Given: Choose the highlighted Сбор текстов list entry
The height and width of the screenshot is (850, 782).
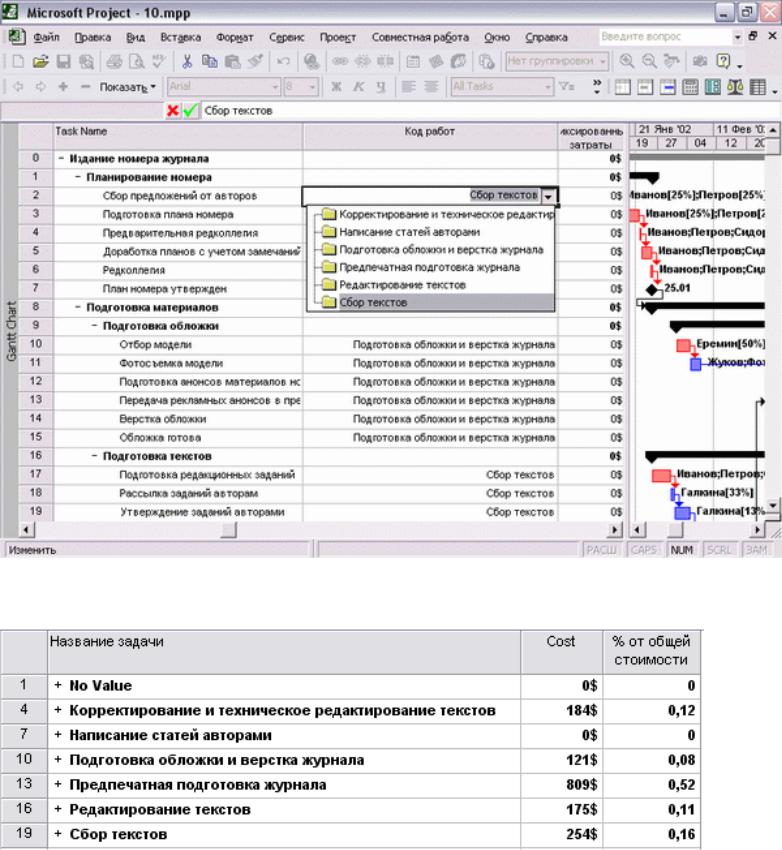Looking at the screenshot, I should point(431,302).
